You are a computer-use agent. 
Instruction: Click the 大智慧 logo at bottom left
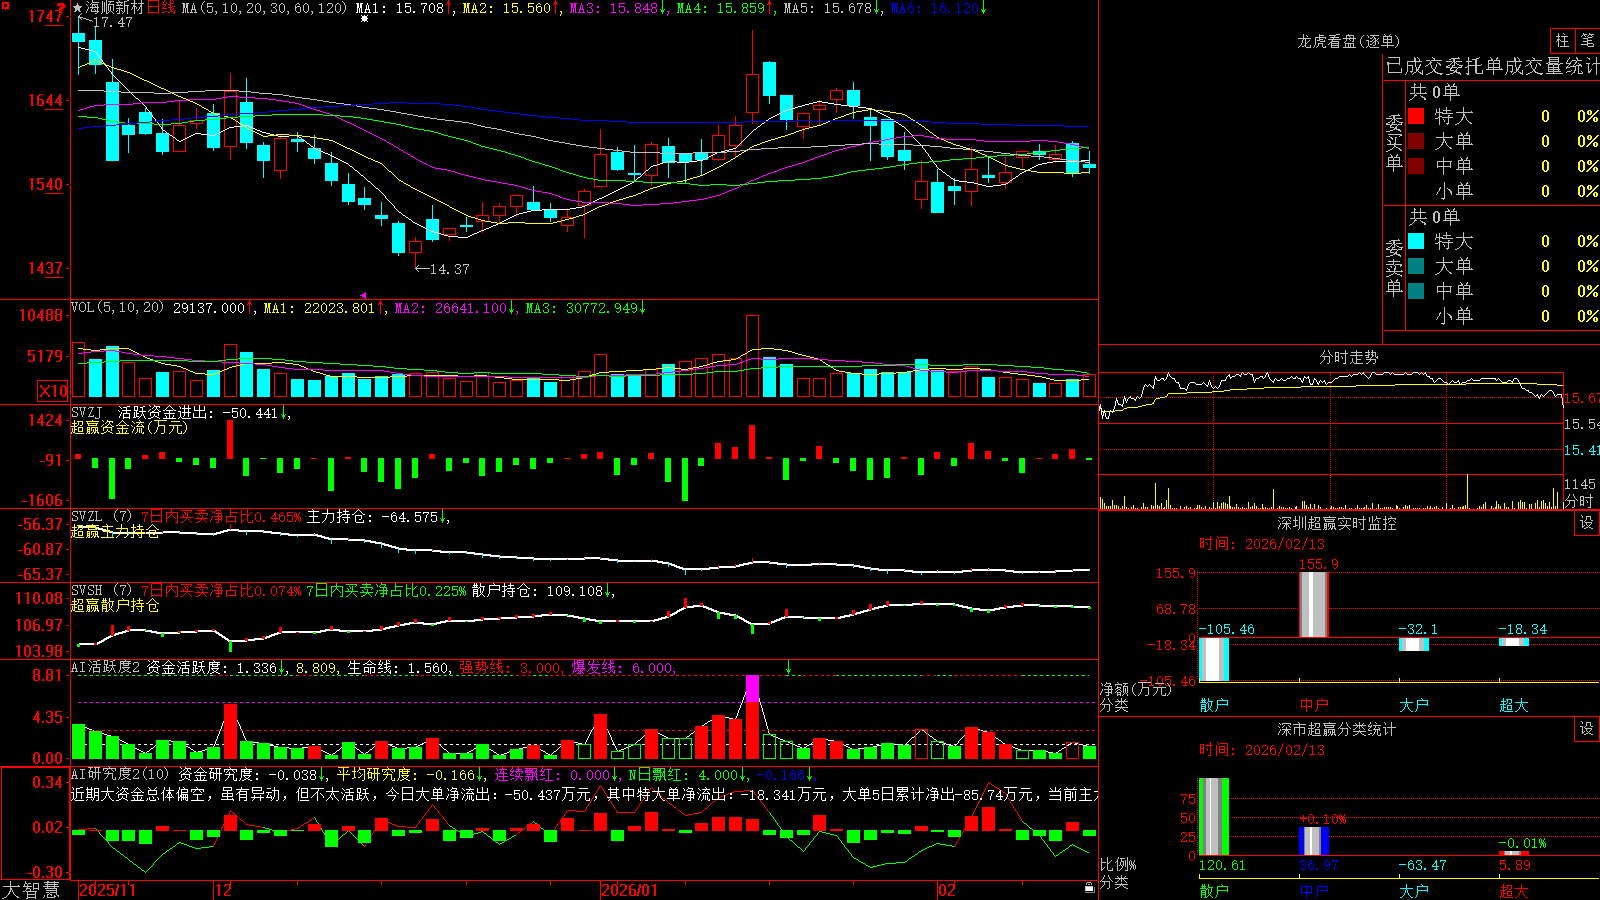coord(31,890)
